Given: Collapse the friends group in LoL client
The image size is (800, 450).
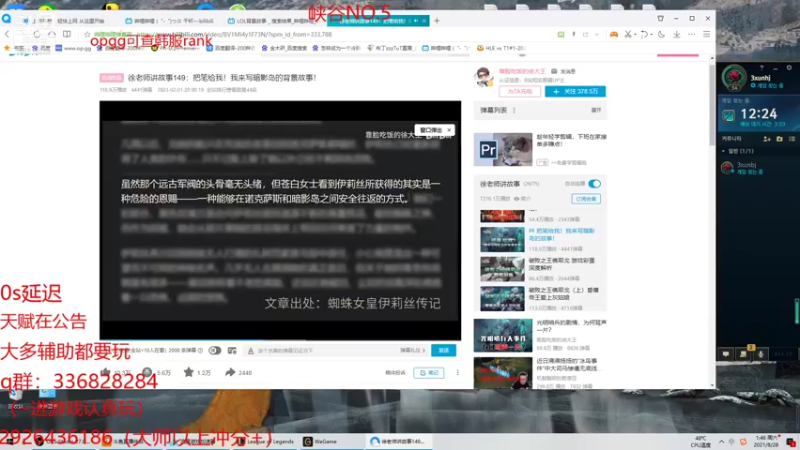Looking at the screenshot, I should 723,151.
